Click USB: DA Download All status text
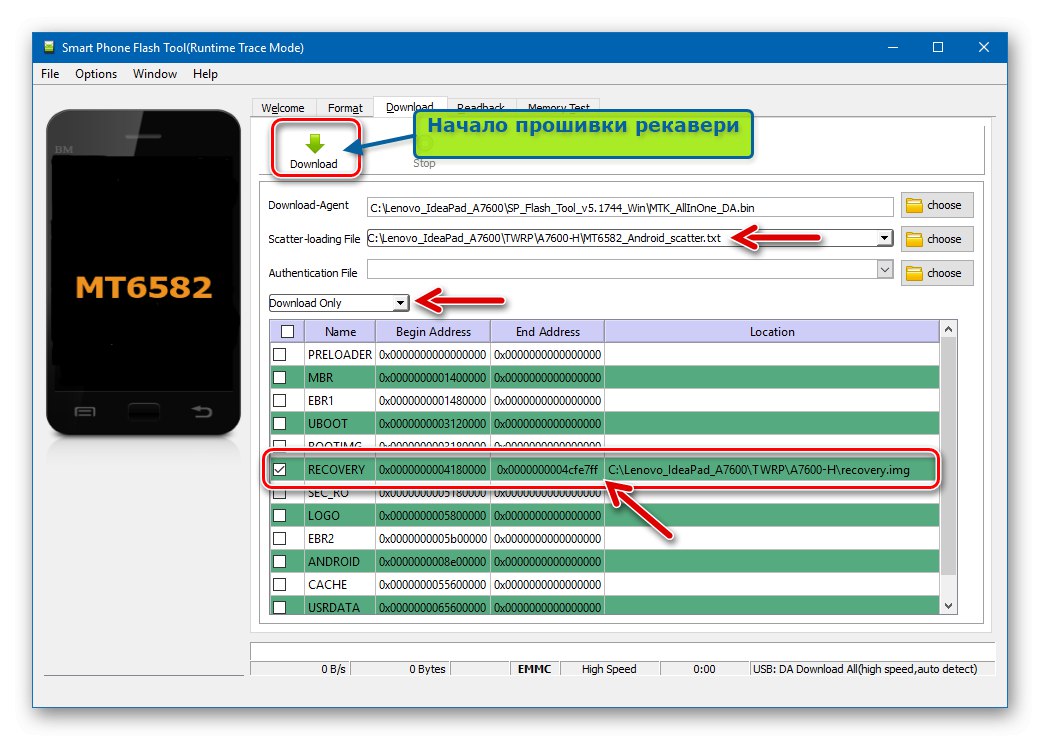This screenshot has width=1040, height=740. 865,669
